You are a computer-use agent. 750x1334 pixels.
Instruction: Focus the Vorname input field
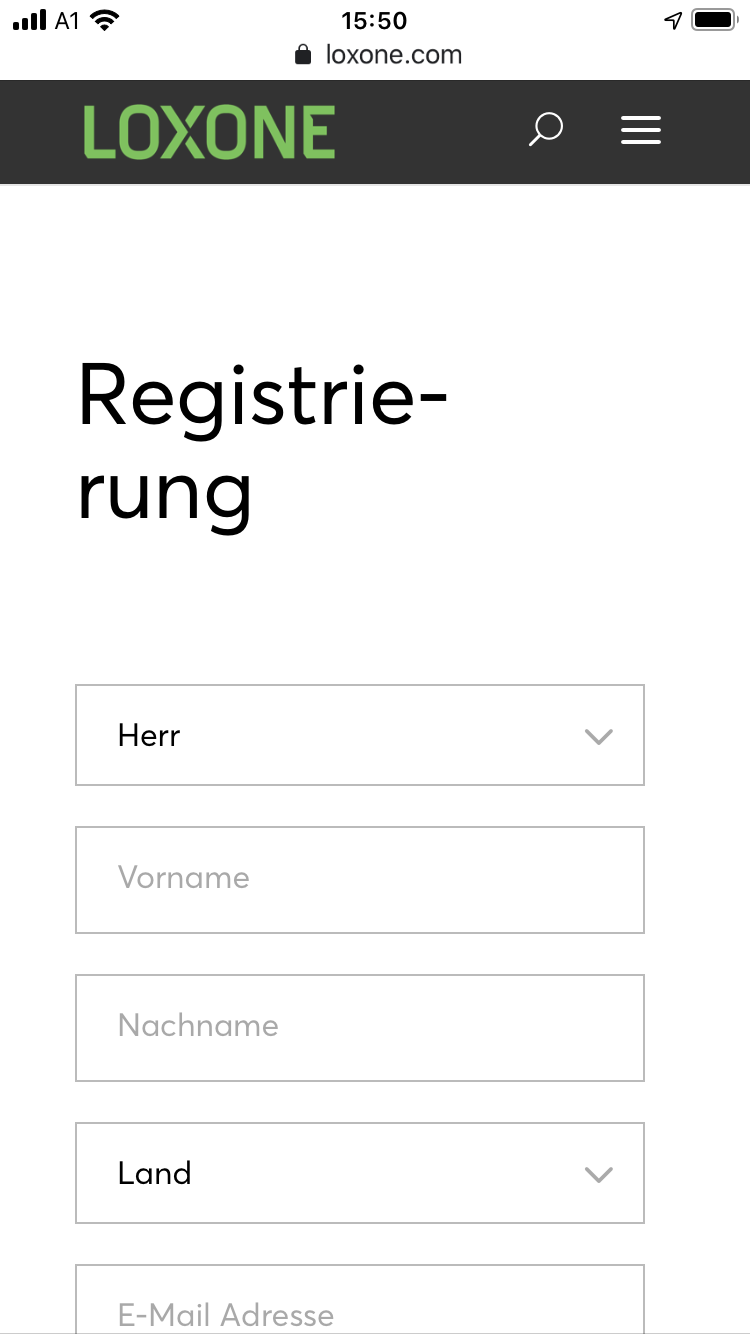pos(360,879)
